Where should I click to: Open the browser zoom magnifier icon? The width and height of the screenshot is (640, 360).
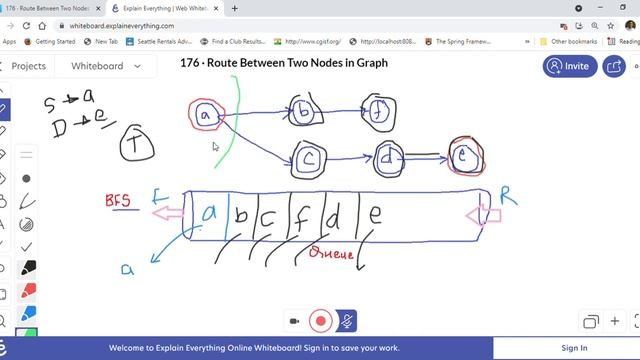click(595, 26)
